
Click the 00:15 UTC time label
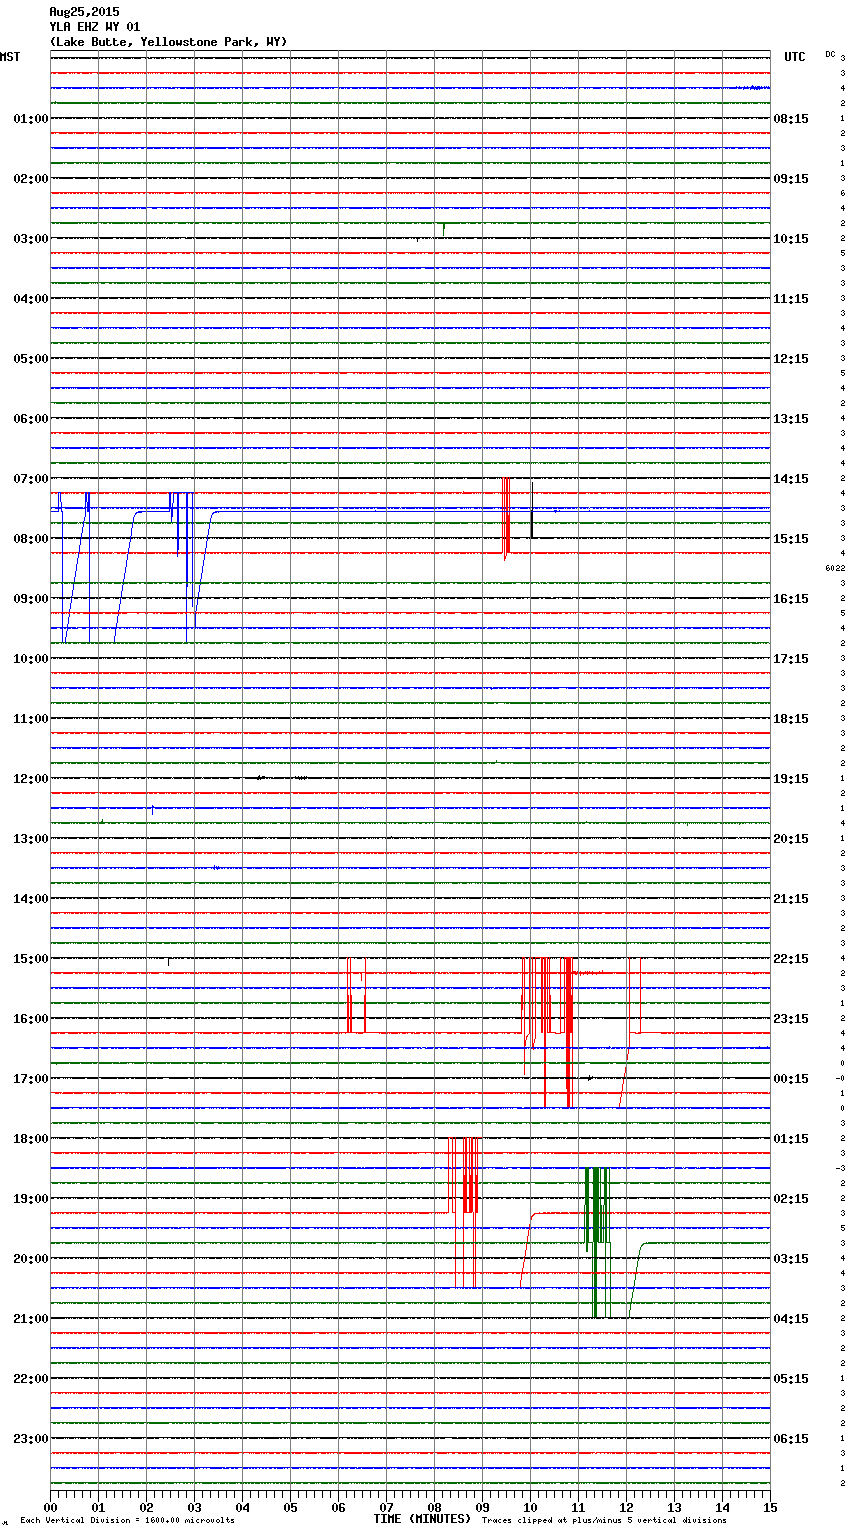click(791, 1078)
